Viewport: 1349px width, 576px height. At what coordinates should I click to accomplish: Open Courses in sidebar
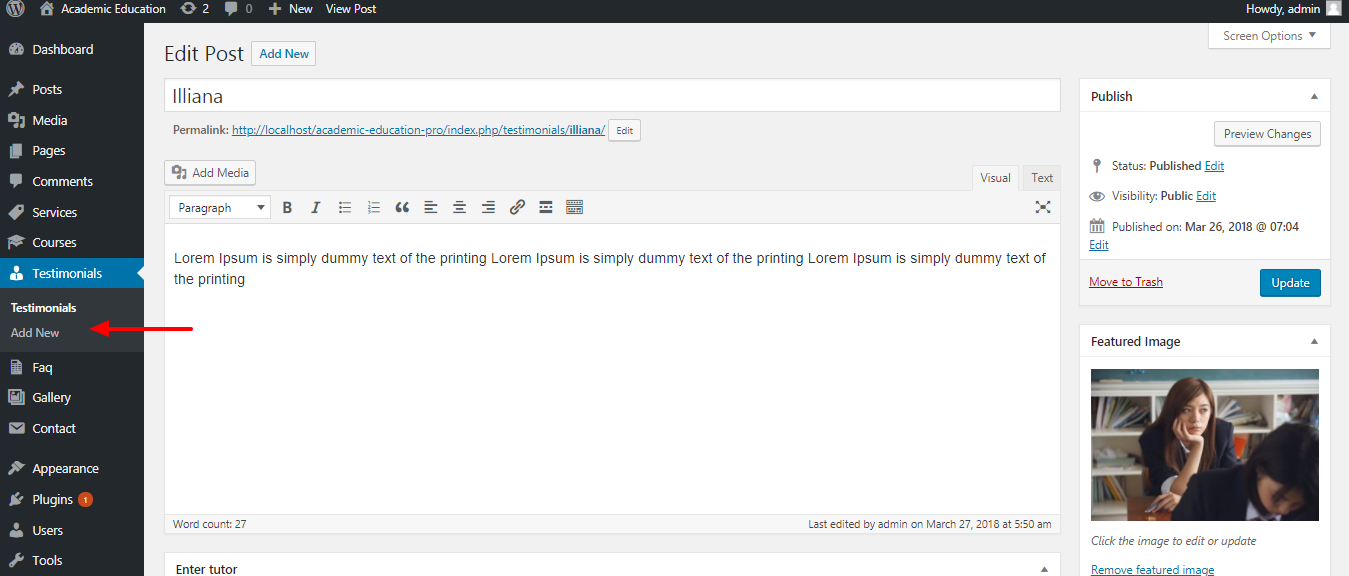(x=72, y=242)
